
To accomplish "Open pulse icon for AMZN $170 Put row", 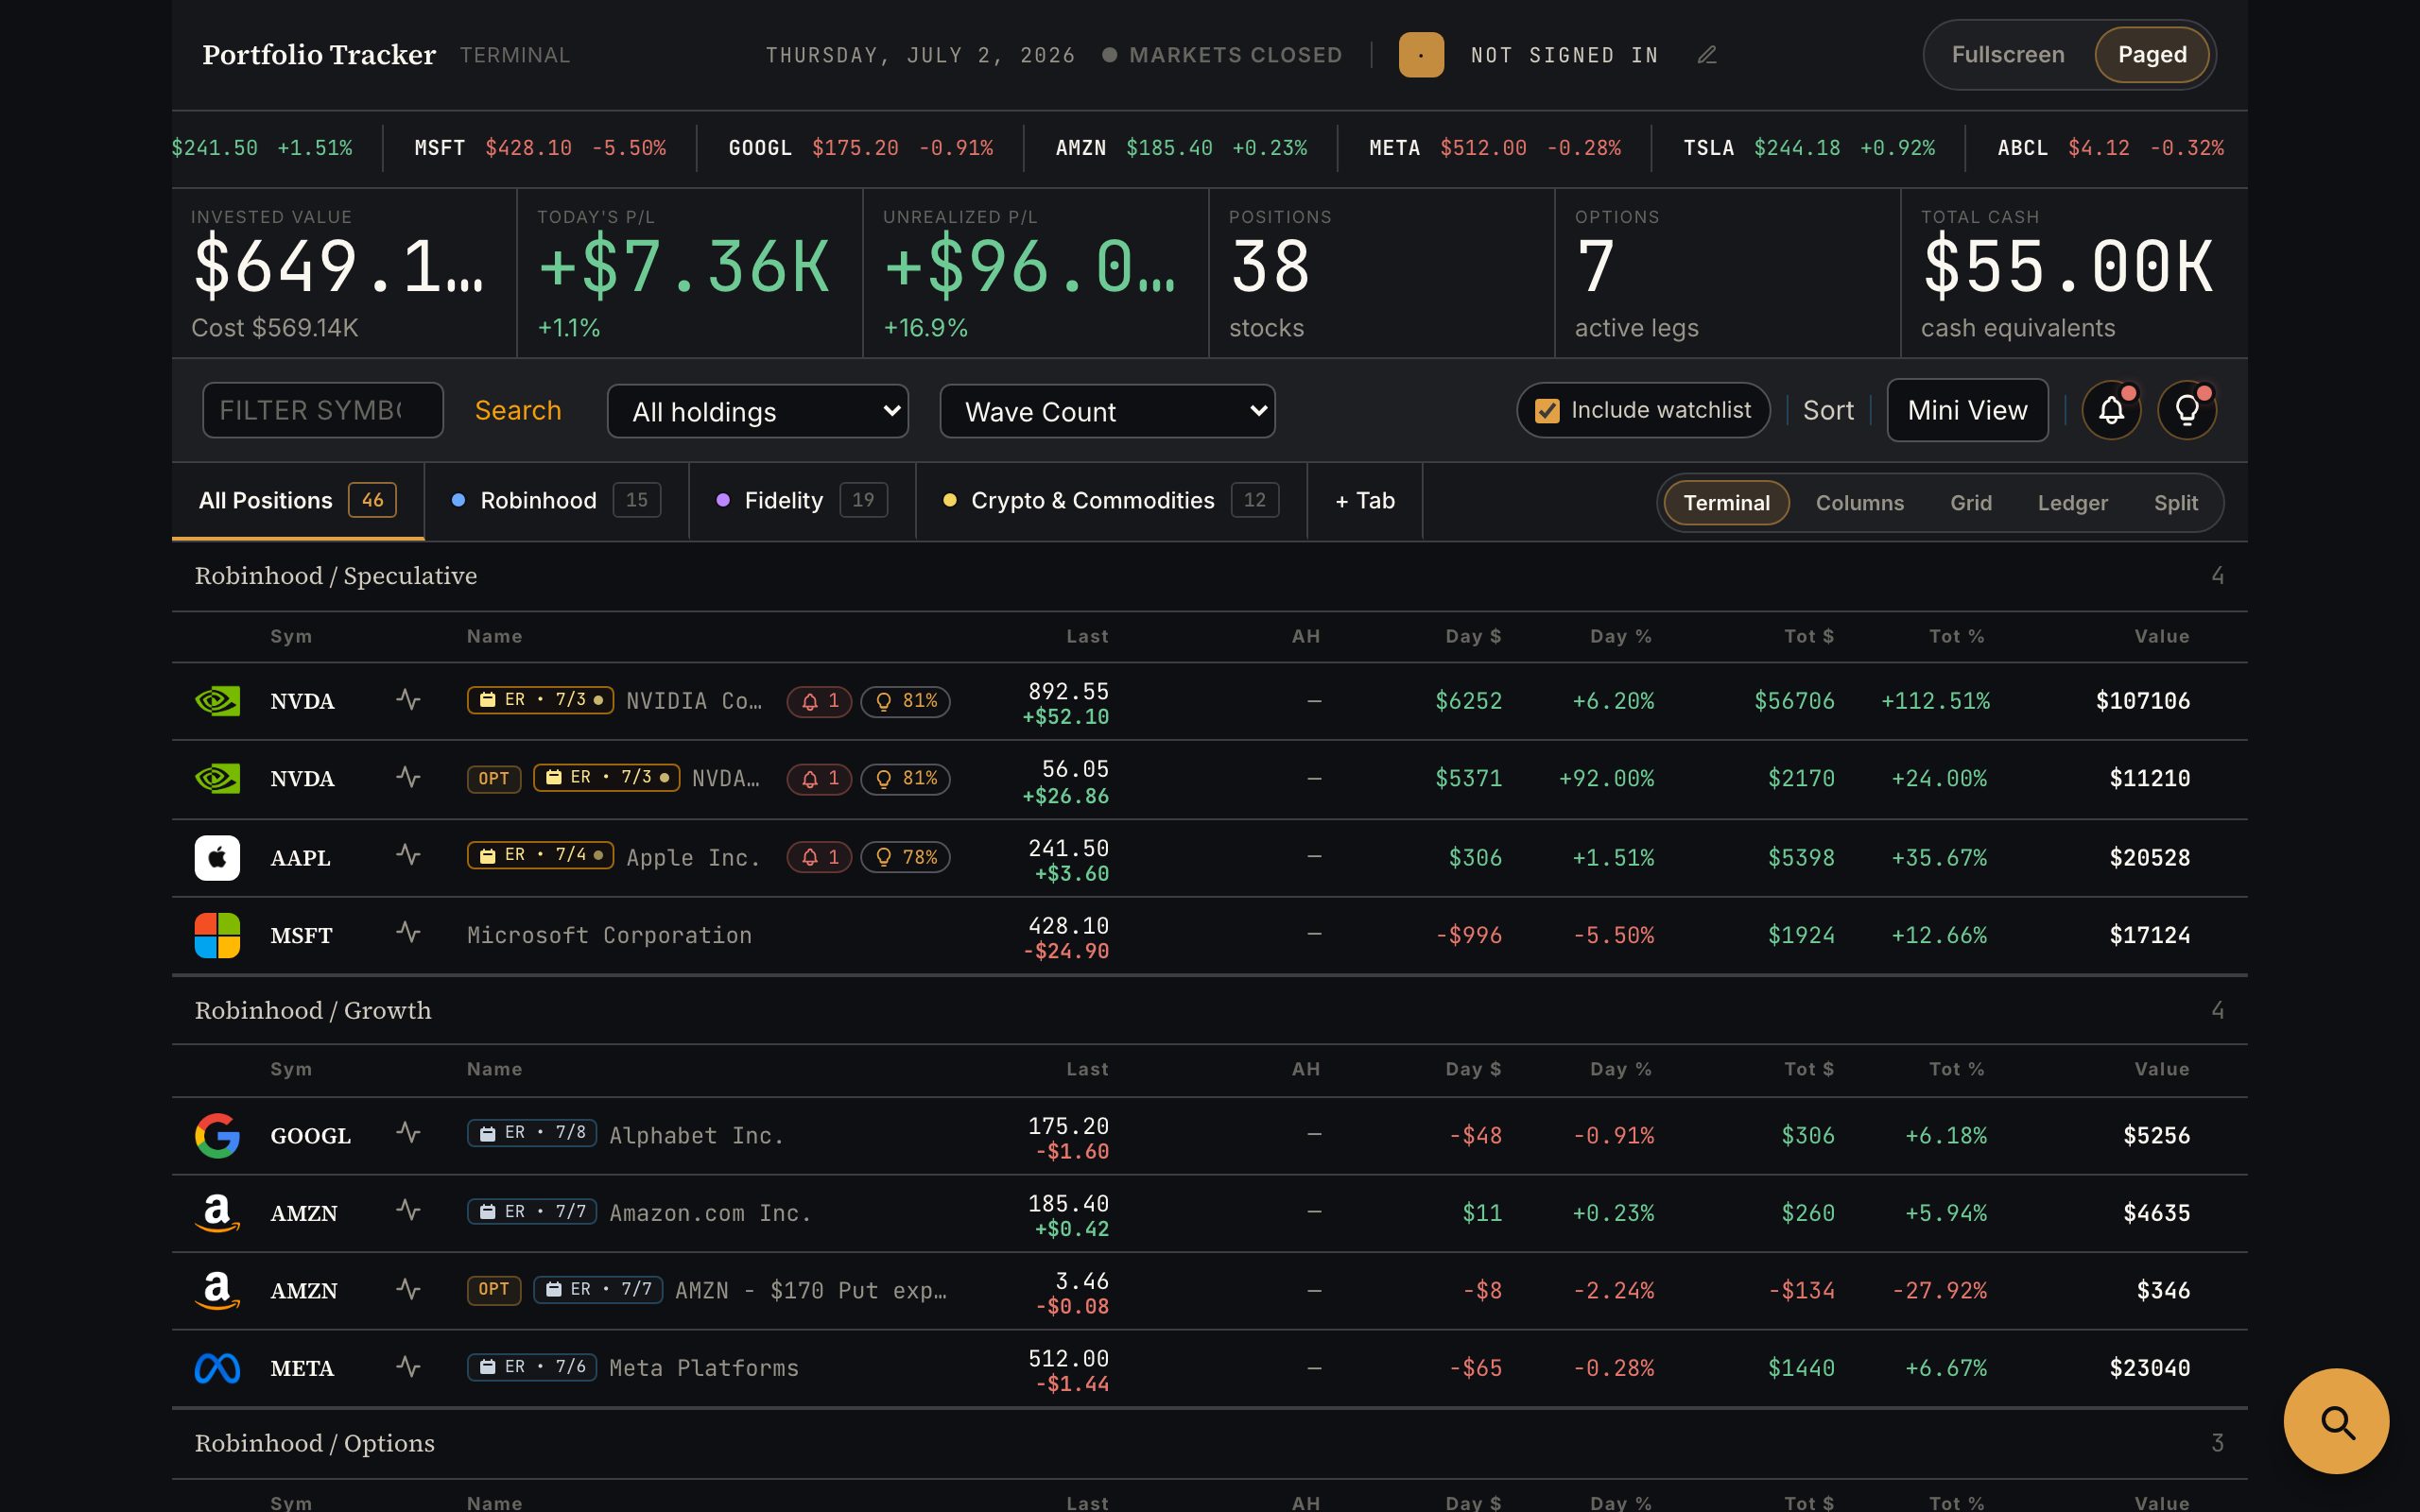I will click(408, 1289).
